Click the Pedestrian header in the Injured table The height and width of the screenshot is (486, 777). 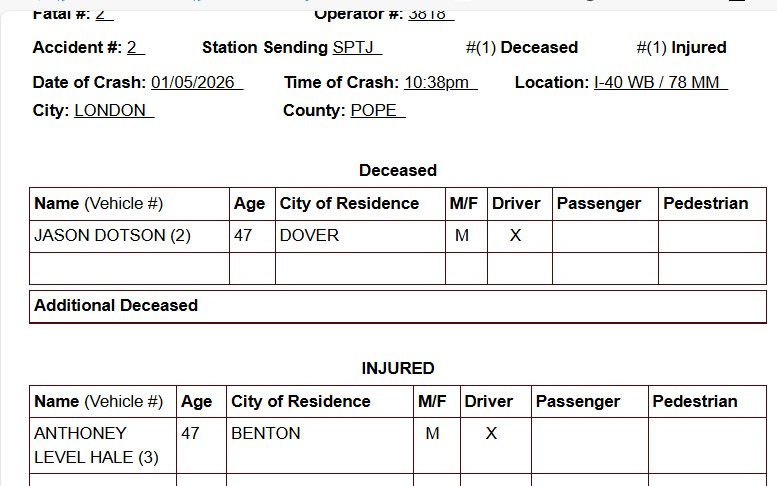pyautogui.click(x=695, y=401)
